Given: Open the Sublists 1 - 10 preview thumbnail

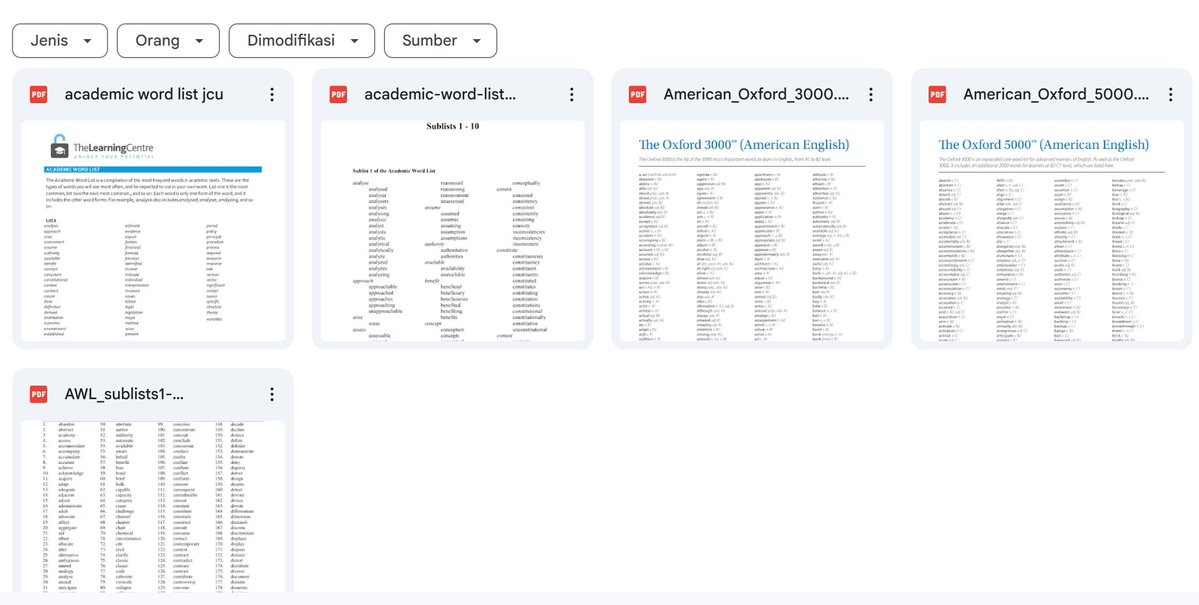Looking at the screenshot, I should 453,231.
